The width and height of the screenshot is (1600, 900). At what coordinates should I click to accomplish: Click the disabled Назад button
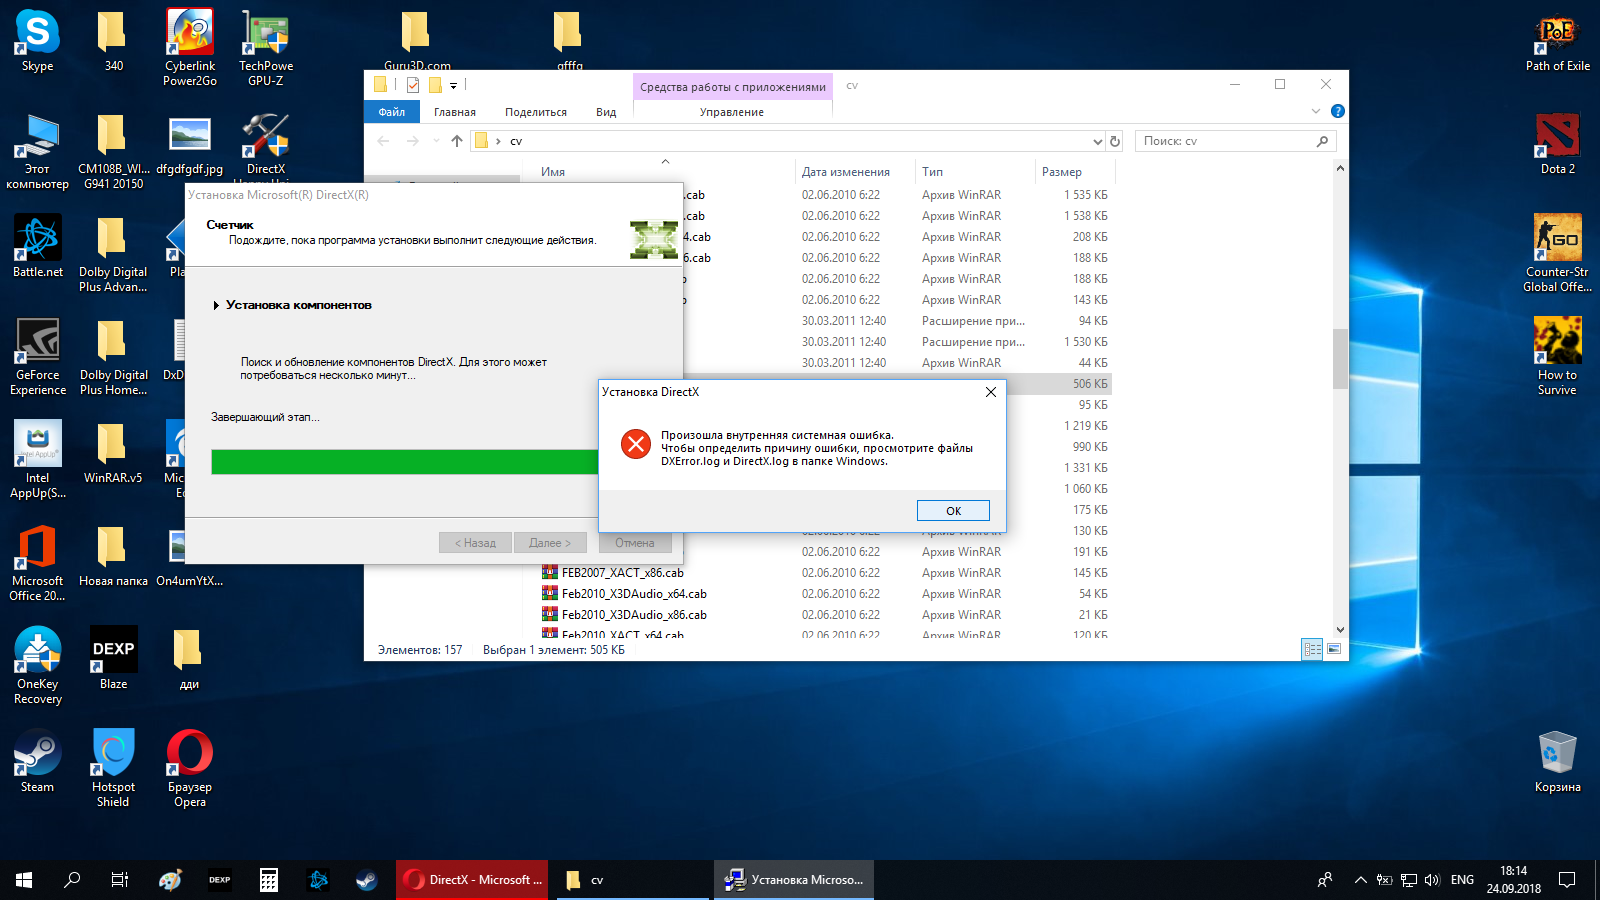click(x=475, y=543)
